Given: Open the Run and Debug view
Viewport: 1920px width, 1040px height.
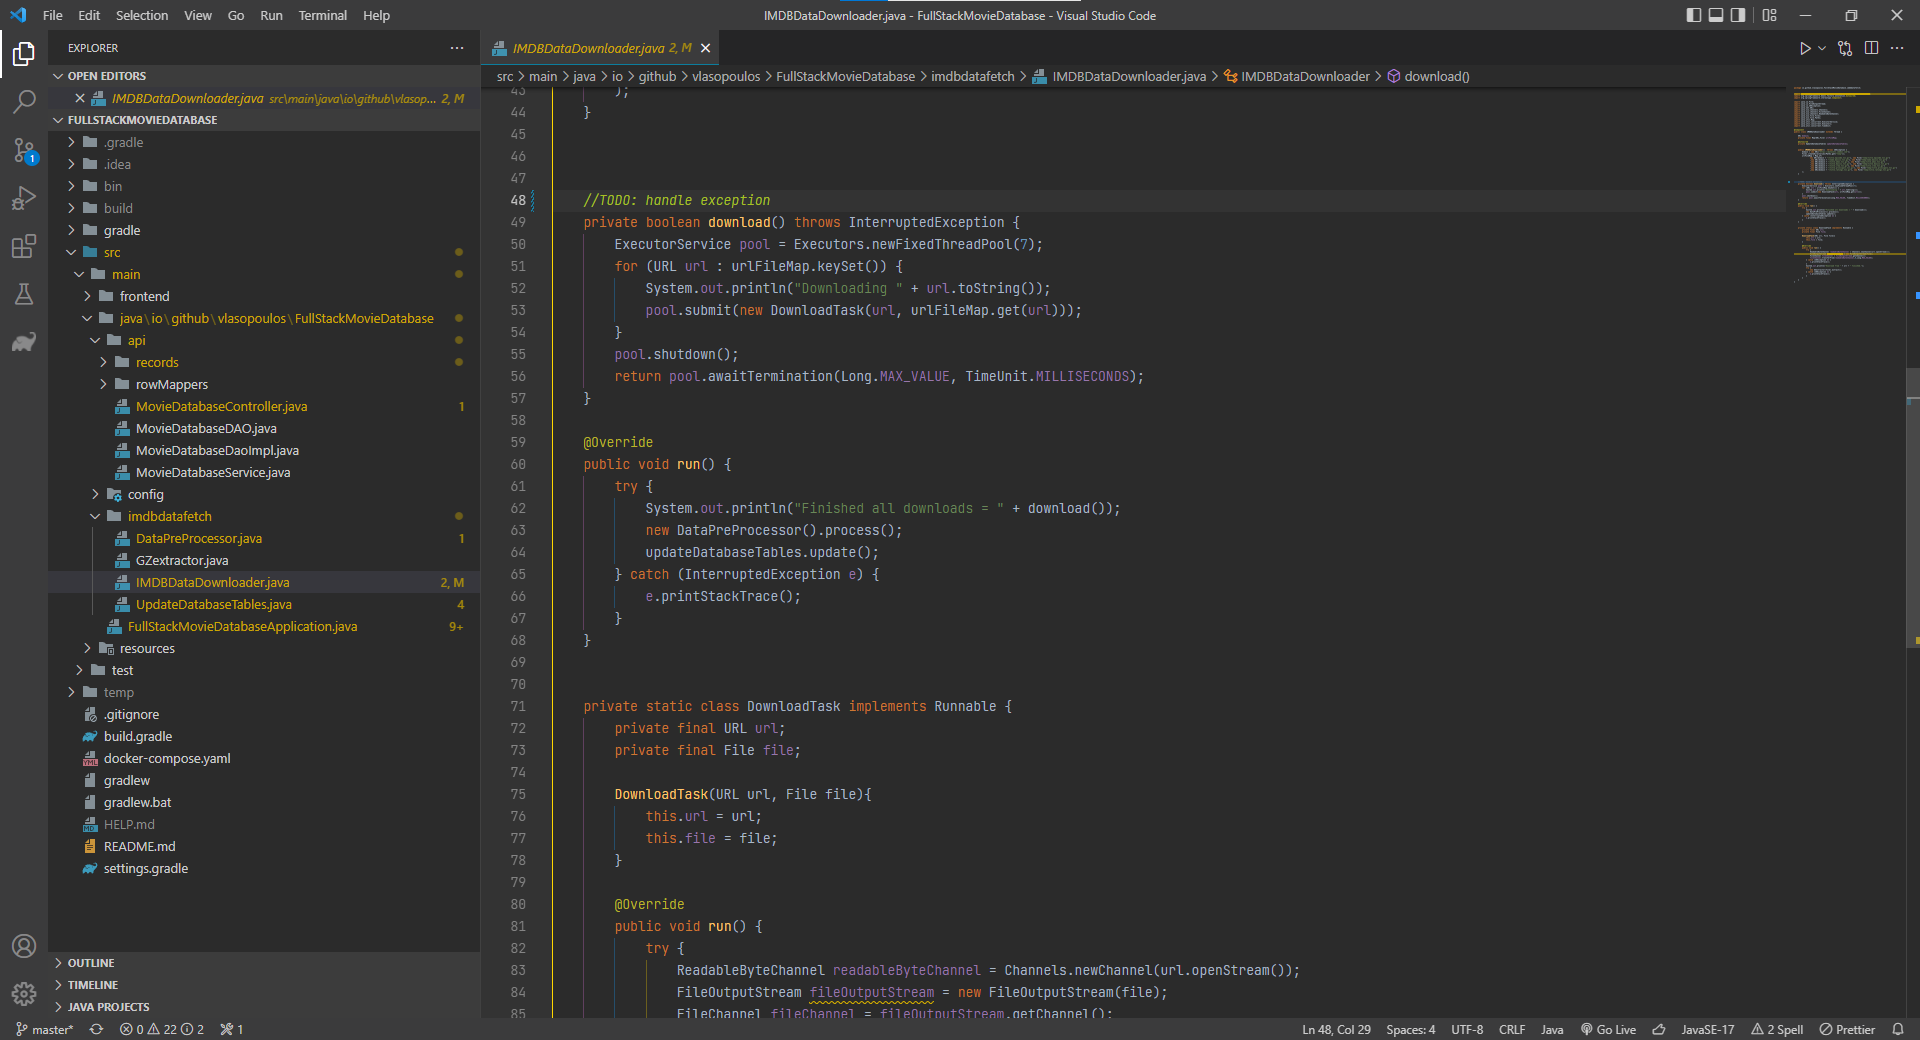Looking at the screenshot, I should pos(24,198).
